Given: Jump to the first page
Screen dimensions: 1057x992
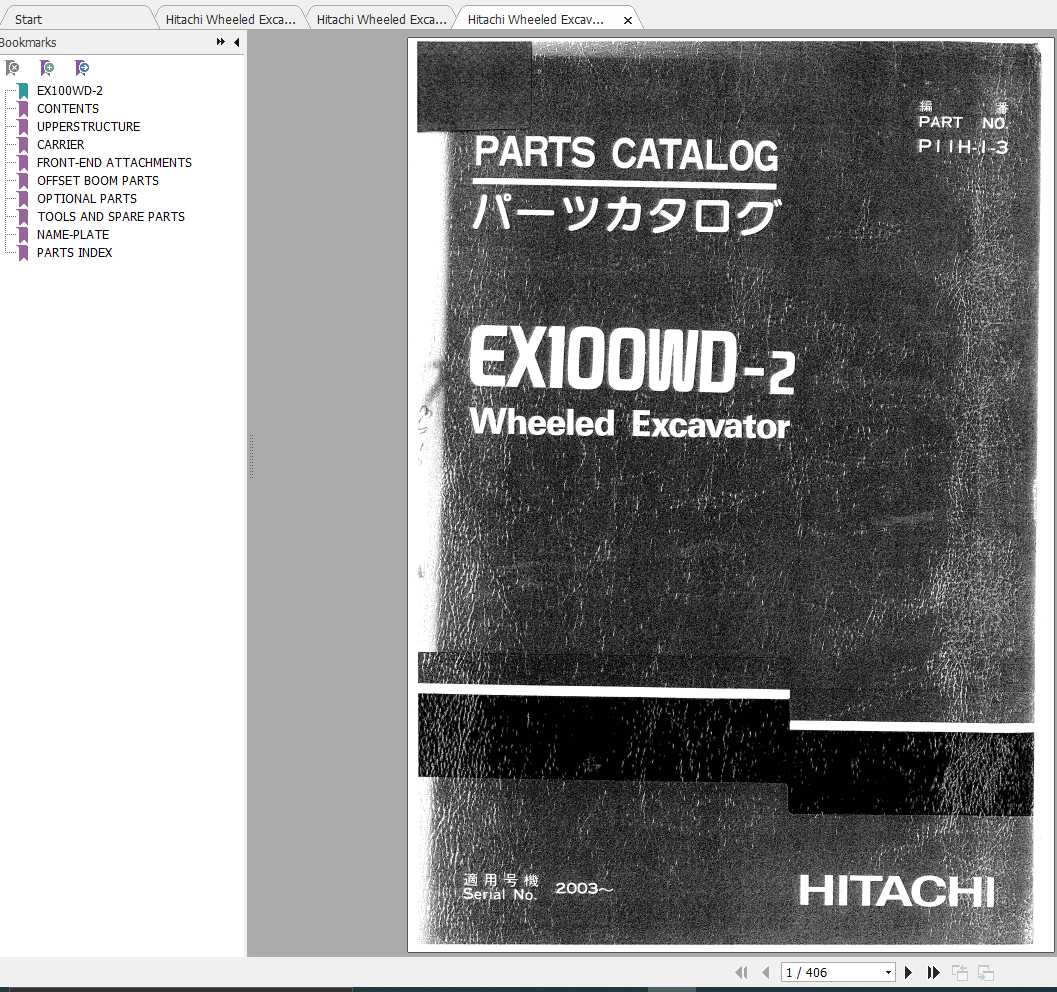Looking at the screenshot, I should [x=741, y=971].
